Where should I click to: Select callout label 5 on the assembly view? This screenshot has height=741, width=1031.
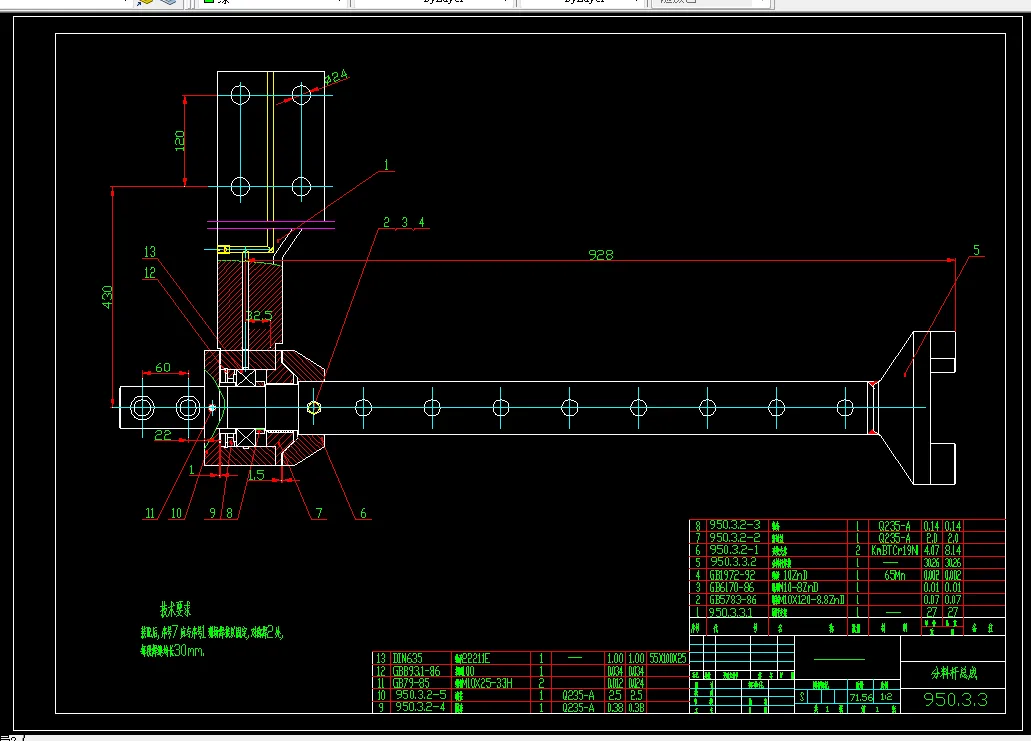click(976, 250)
